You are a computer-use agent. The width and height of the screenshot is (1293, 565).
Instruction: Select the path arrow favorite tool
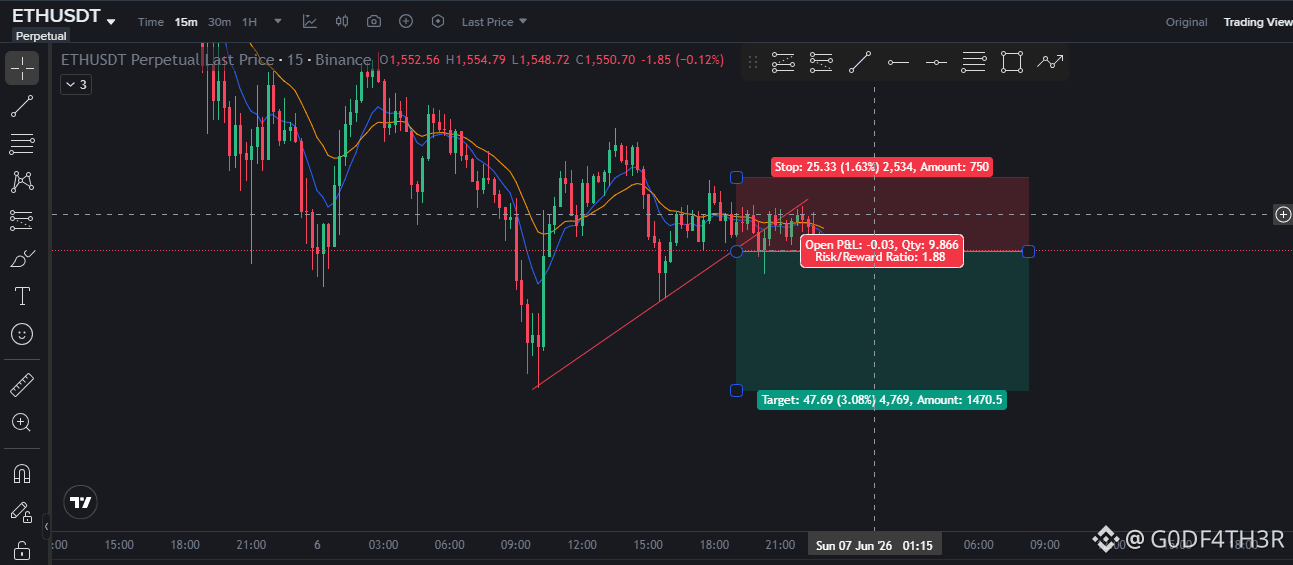[x=1050, y=63]
